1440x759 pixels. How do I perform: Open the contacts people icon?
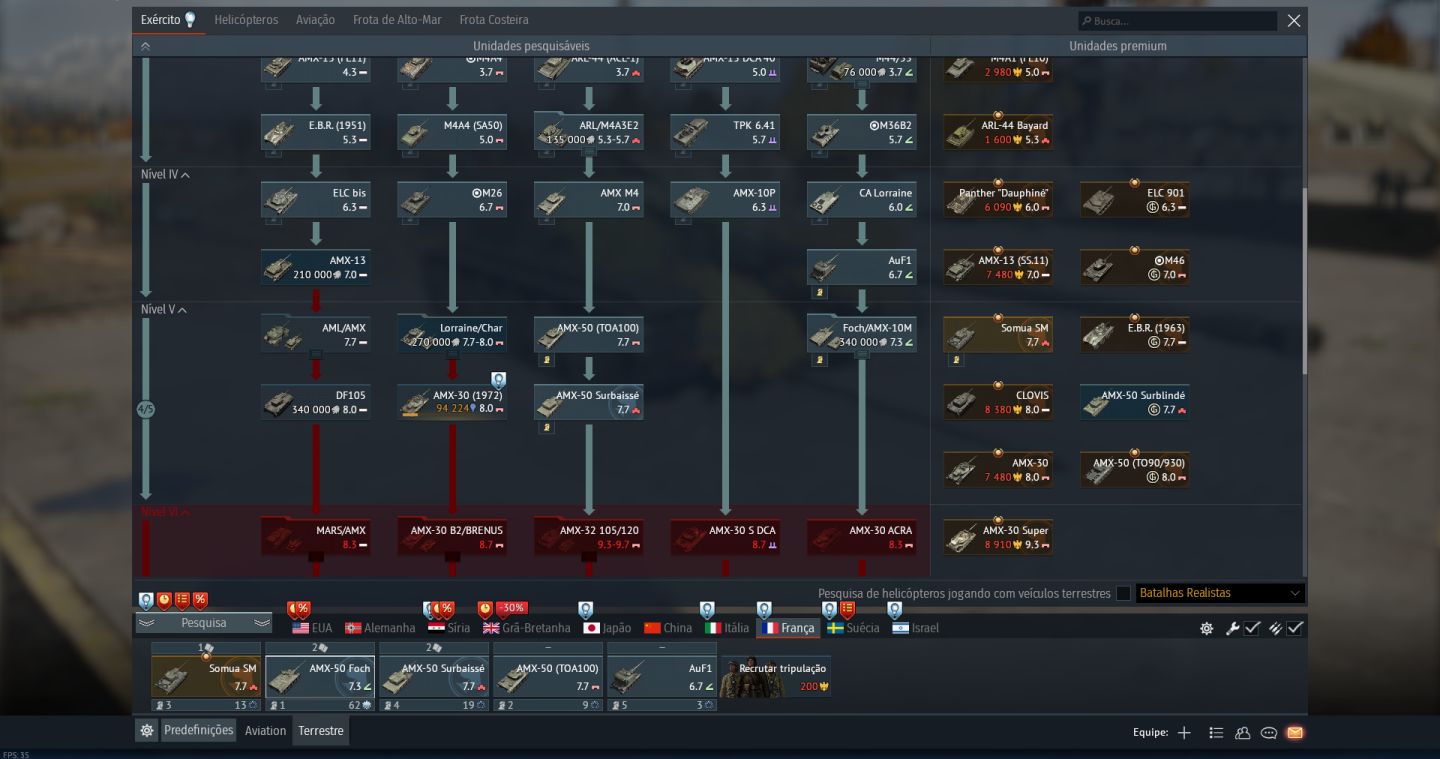point(1243,733)
